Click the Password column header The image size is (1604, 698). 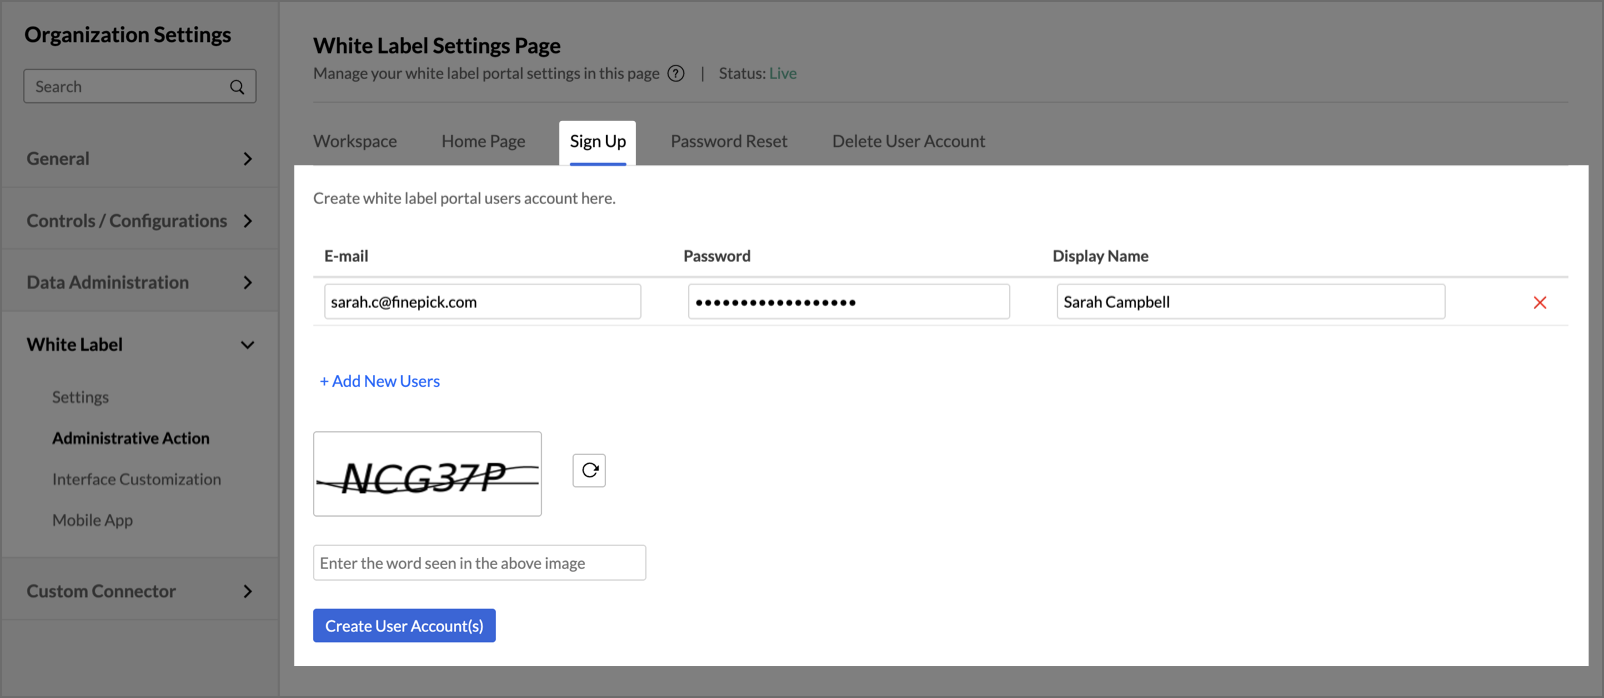point(717,256)
